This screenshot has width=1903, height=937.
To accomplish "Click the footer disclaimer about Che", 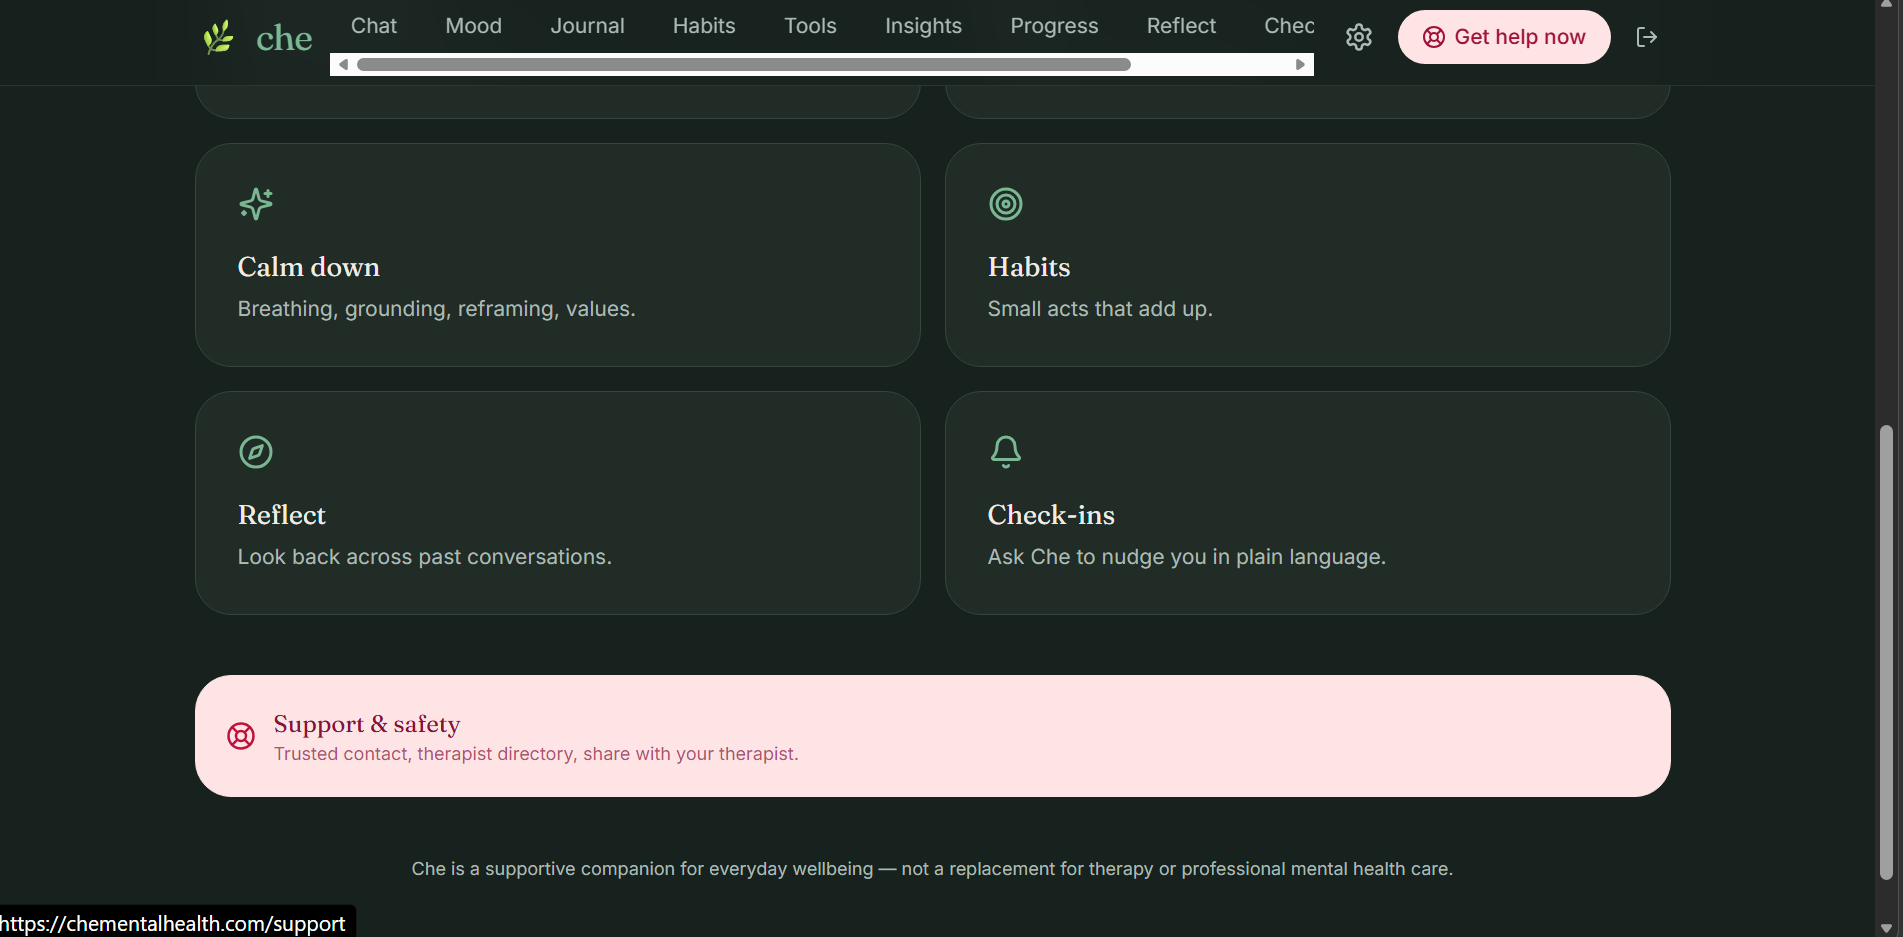I will [932, 869].
